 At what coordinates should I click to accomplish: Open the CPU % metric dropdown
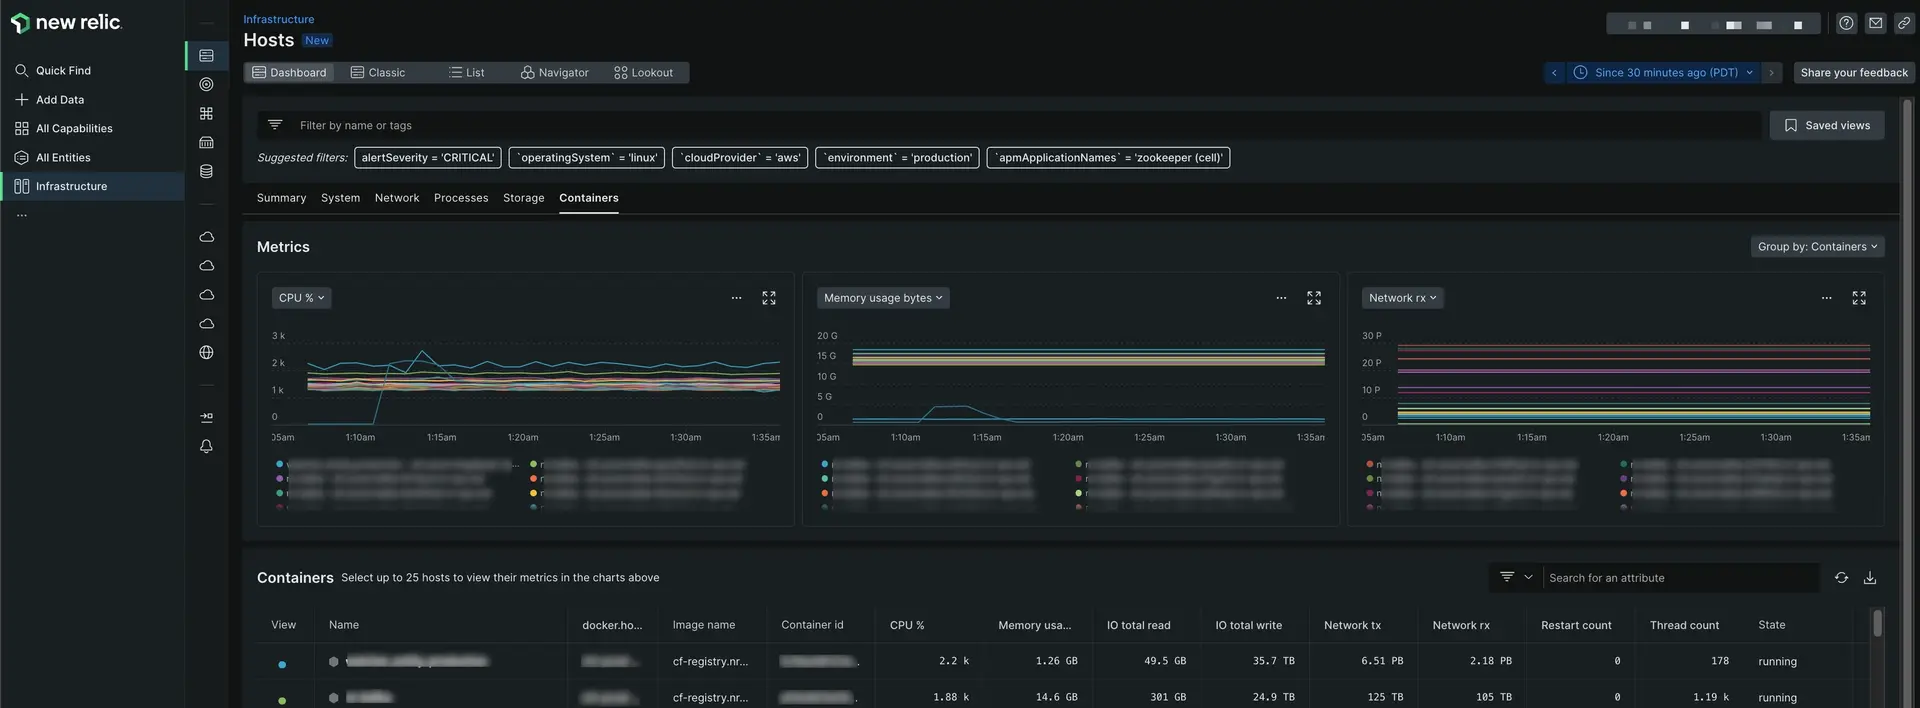coord(301,298)
